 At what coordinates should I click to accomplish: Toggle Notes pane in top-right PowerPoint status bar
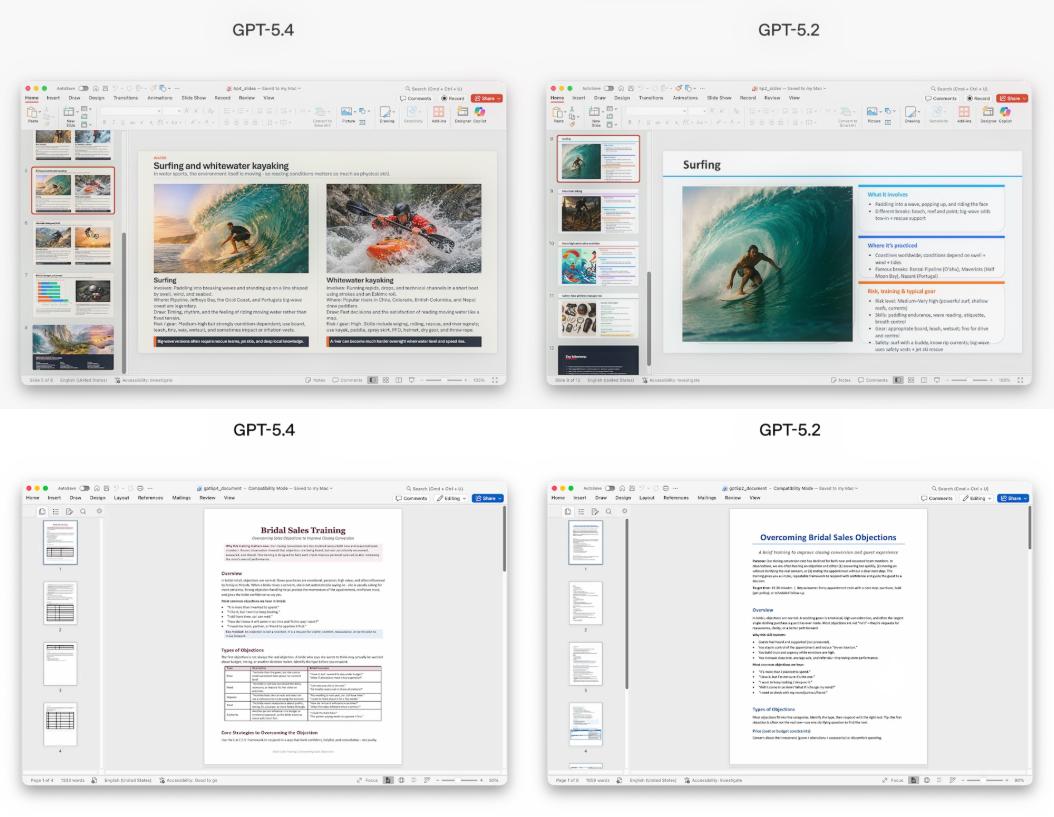838,380
